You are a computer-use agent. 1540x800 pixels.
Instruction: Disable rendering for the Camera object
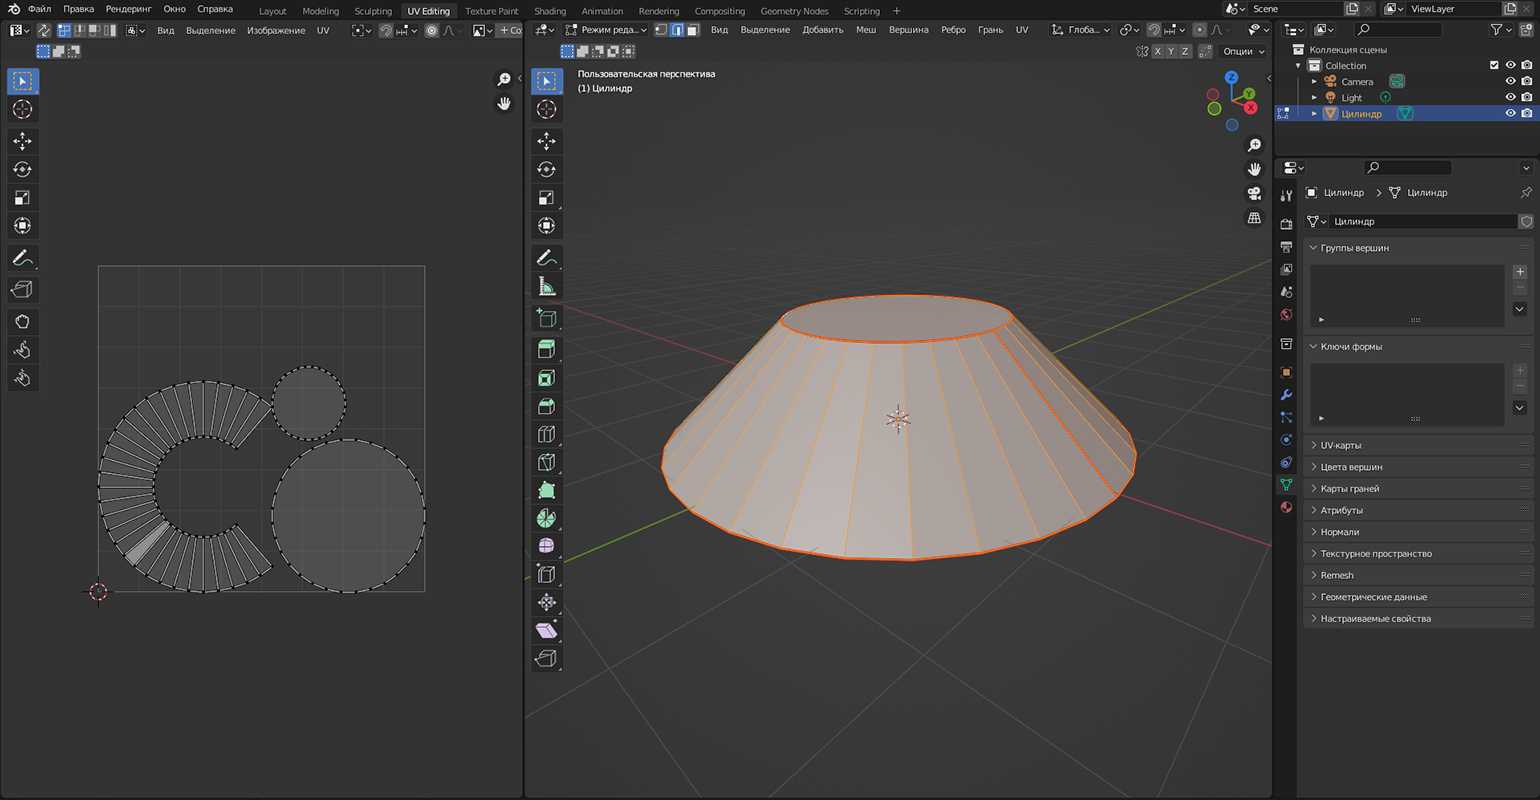point(1526,82)
